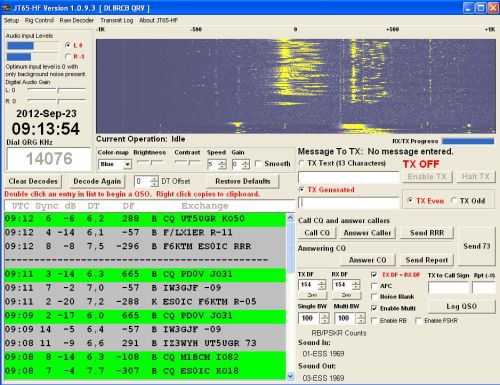
Task: Select decode row ES0IC F6KTM R-05
Action: click(145, 302)
